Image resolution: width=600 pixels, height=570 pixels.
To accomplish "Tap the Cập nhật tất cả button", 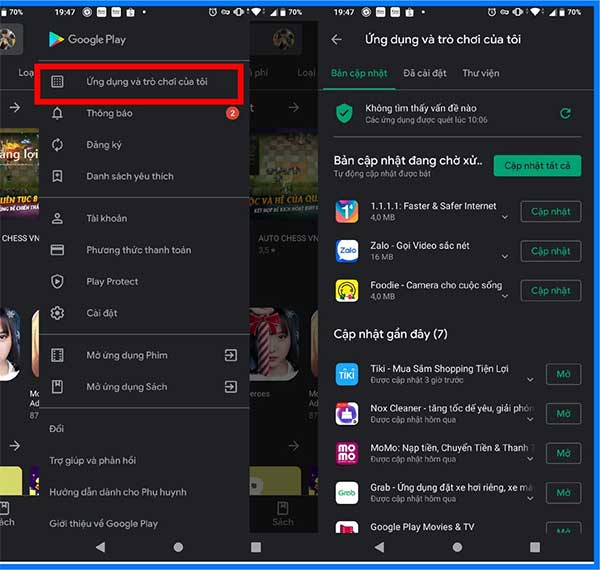I will tap(537, 166).
